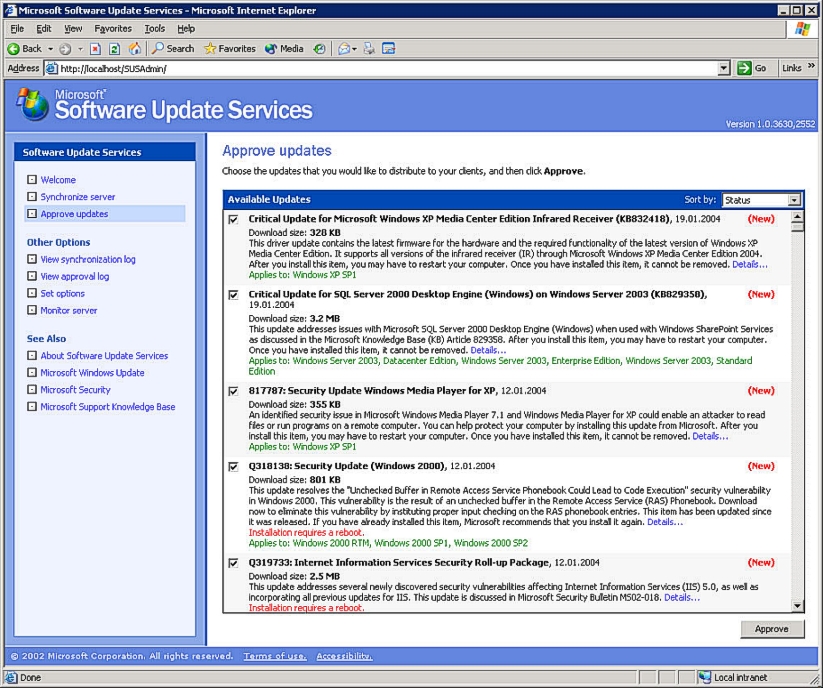Click the Internet Explorer title bar icon
Screen dimensions: 823x688
(x=10, y=10)
